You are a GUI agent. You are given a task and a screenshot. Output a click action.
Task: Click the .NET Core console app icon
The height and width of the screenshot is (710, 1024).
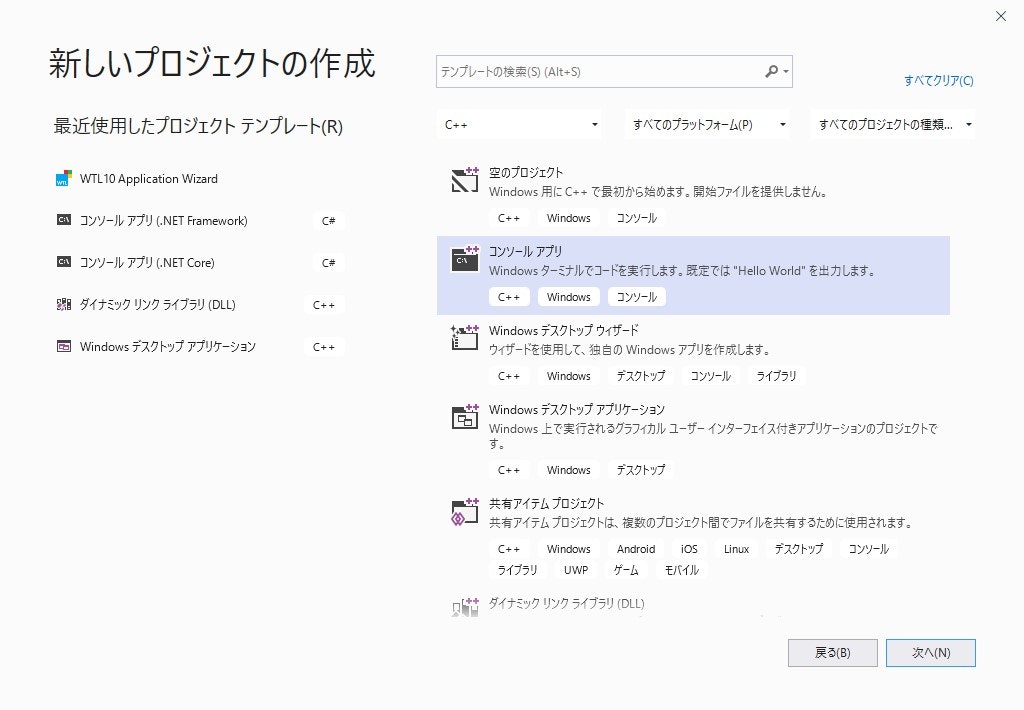tap(63, 262)
